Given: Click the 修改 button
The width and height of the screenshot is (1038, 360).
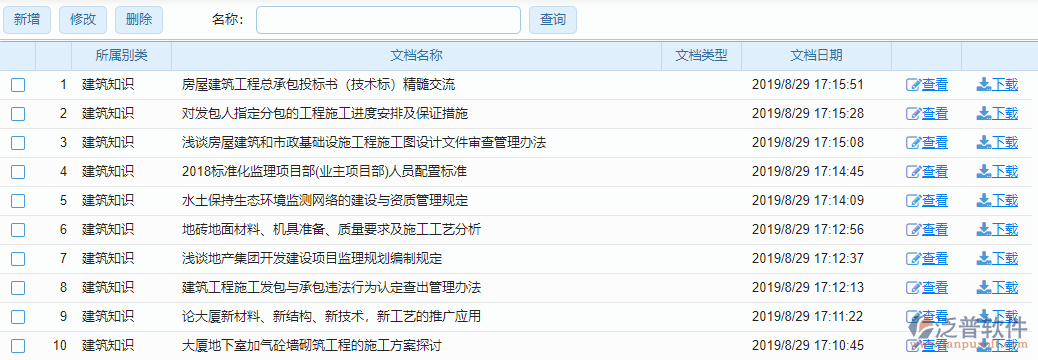Looking at the screenshot, I should tap(83, 20).
